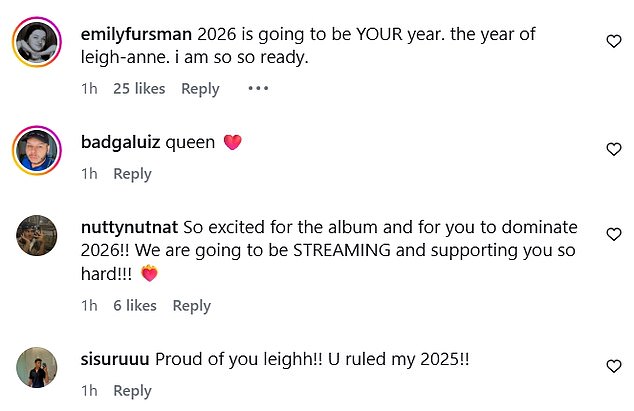The height and width of the screenshot is (411, 634).
Task: View sisuruuu's profile avatar
Action: point(37,367)
